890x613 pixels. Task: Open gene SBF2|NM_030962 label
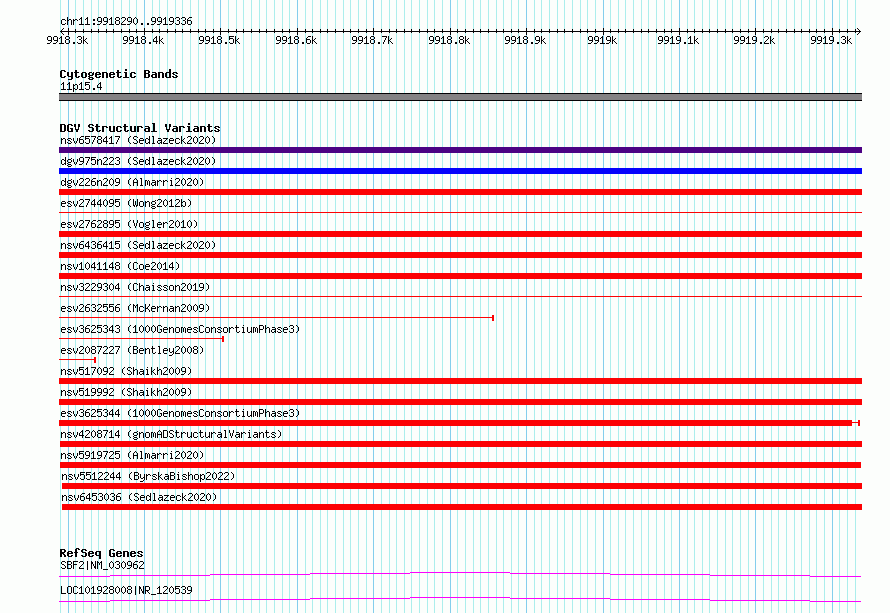(102, 565)
